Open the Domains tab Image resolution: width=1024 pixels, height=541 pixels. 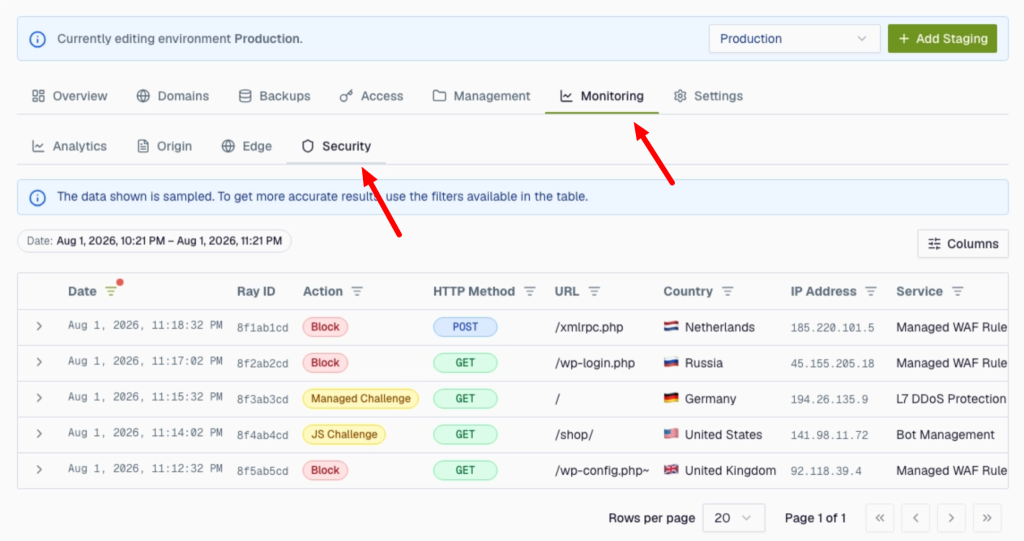point(172,96)
